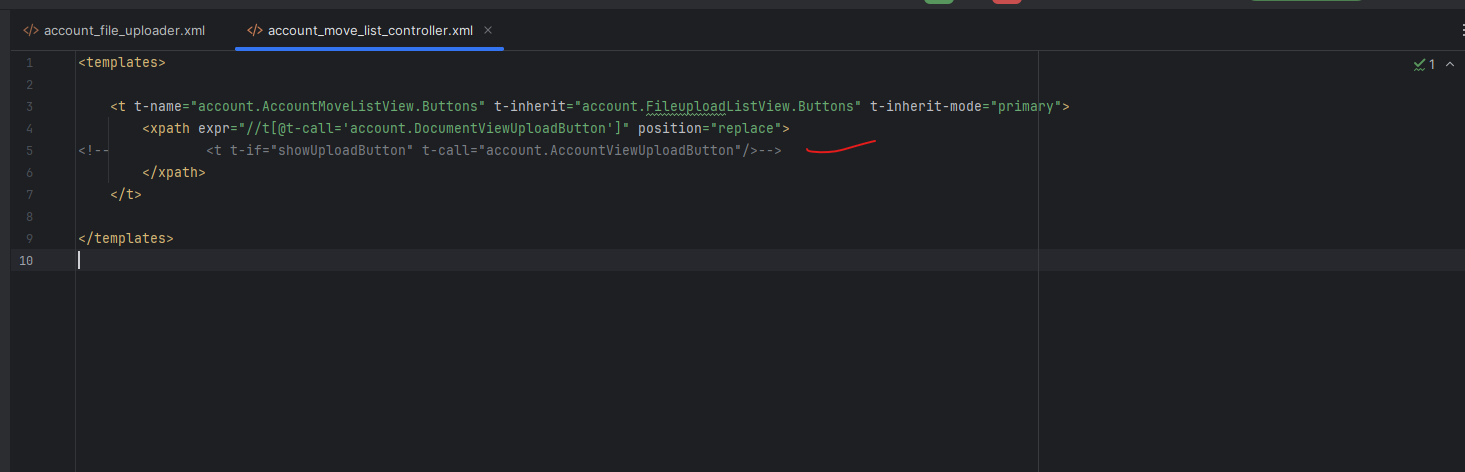Place cursor on opening <templates> tag

[x=121, y=63]
